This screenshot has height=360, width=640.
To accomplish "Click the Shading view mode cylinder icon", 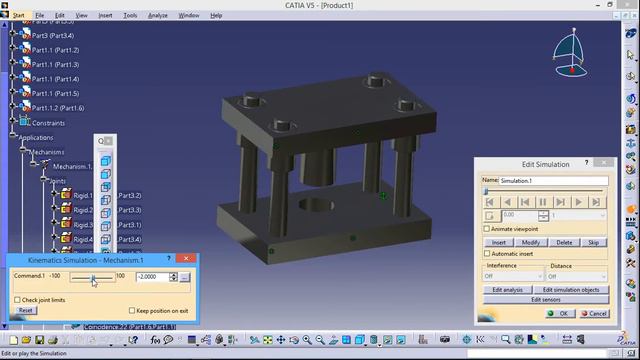I will pos(373,340).
